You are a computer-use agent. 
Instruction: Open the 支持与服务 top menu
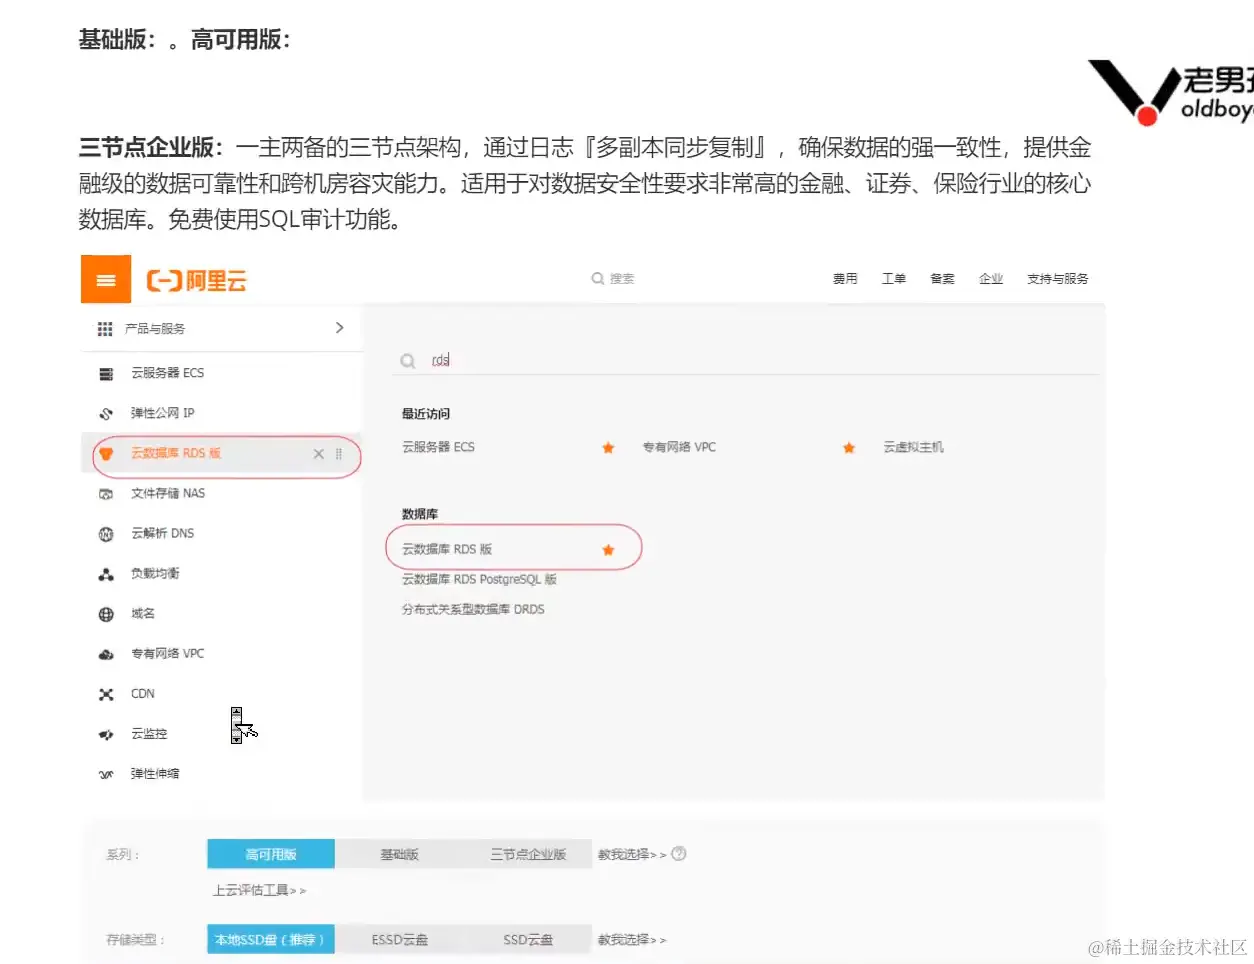pos(1058,279)
